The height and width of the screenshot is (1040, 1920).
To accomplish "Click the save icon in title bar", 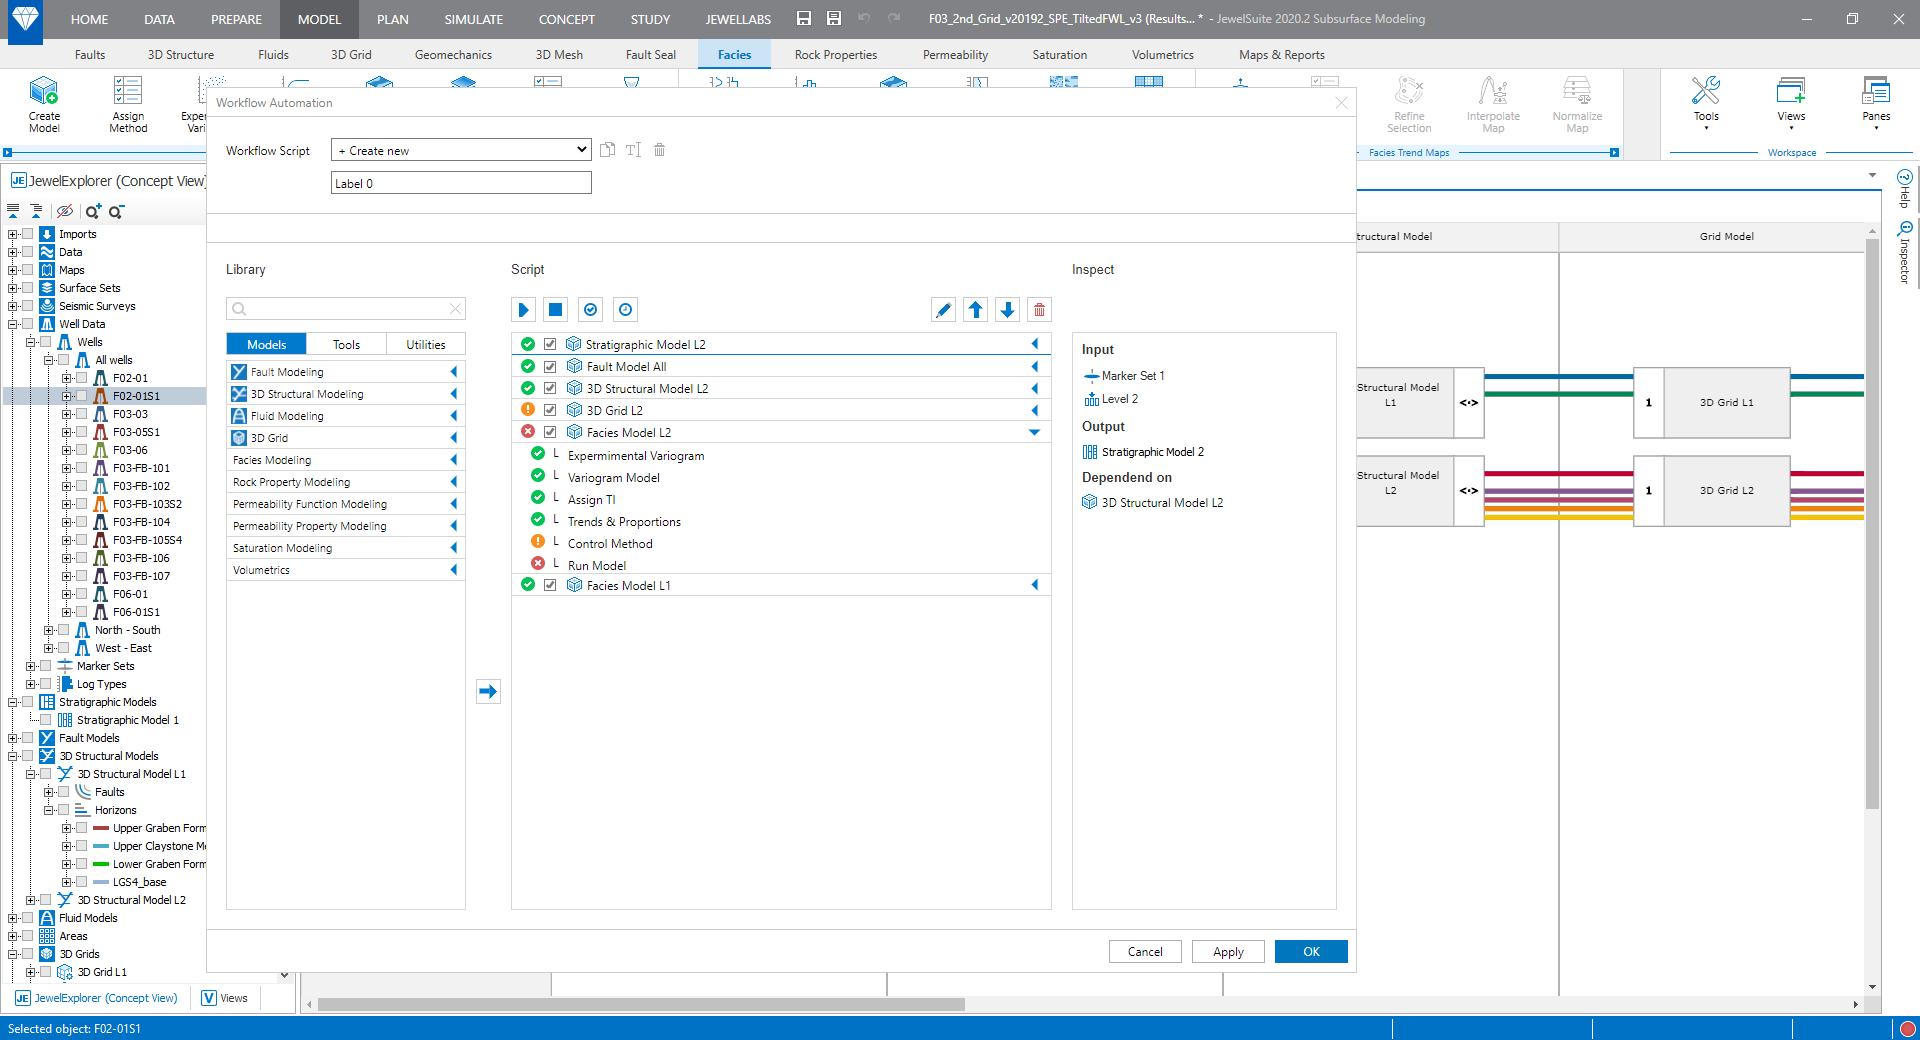I will 804,19.
